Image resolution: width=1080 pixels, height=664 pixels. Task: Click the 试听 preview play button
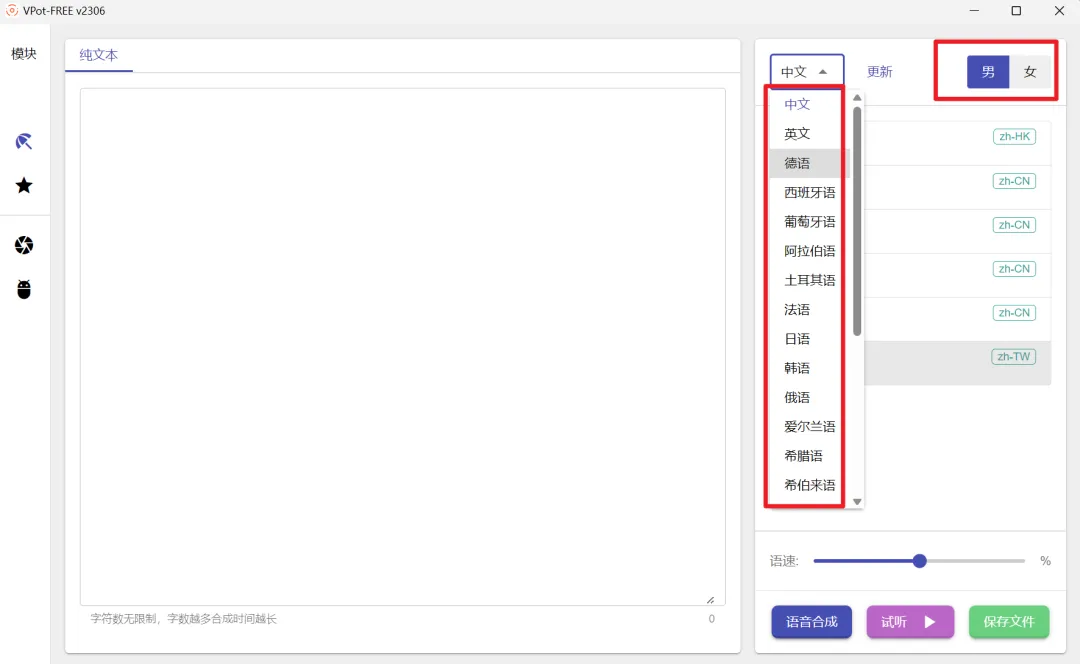pyautogui.click(x=910, y=622)
